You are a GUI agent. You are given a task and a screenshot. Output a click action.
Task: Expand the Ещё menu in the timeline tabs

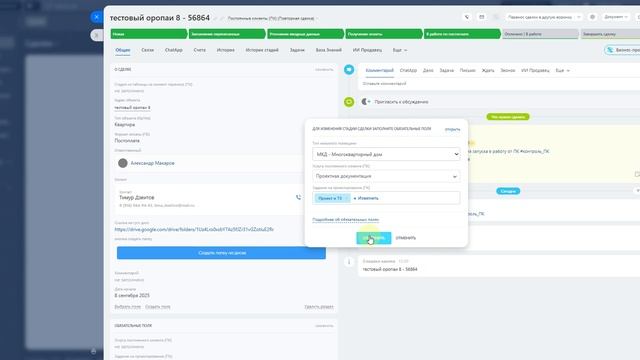coord(562,71)
